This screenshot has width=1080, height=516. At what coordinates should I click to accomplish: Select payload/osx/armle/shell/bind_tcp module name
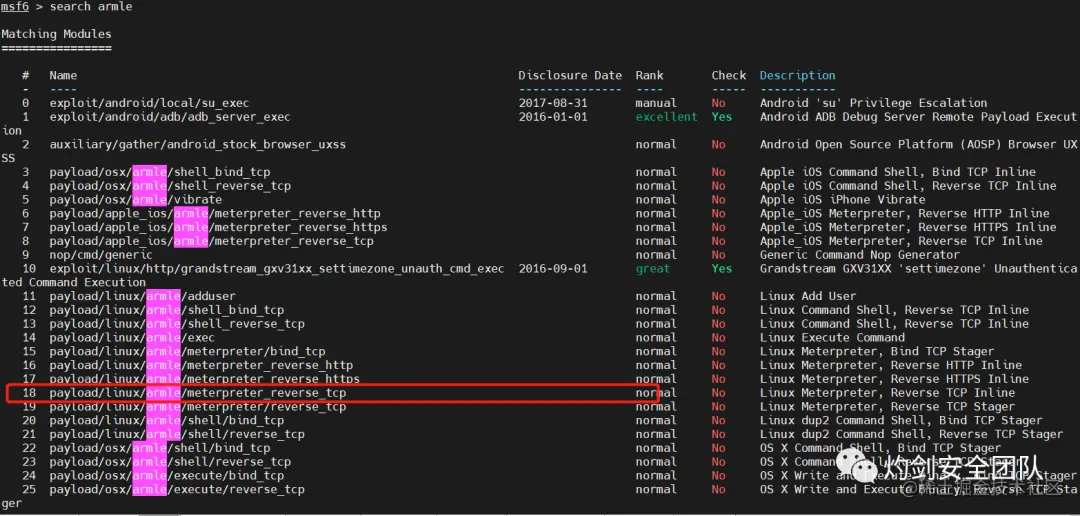pos(160,447)
